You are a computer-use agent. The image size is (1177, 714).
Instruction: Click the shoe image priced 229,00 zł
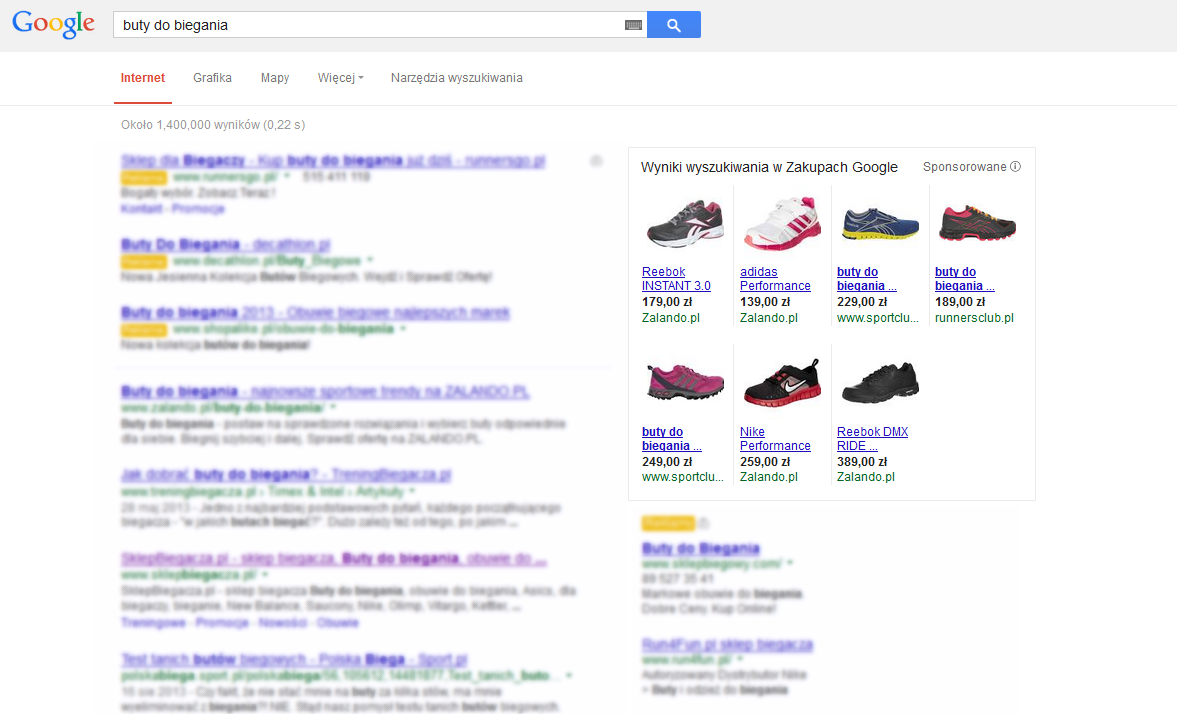pos(880,224)
